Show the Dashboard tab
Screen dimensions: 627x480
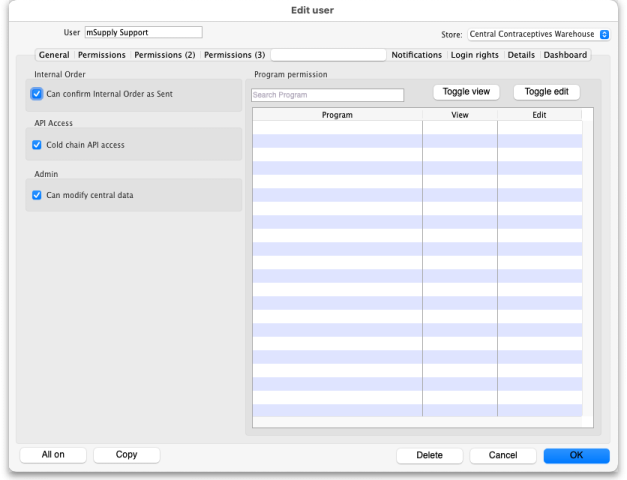[565, 55]
